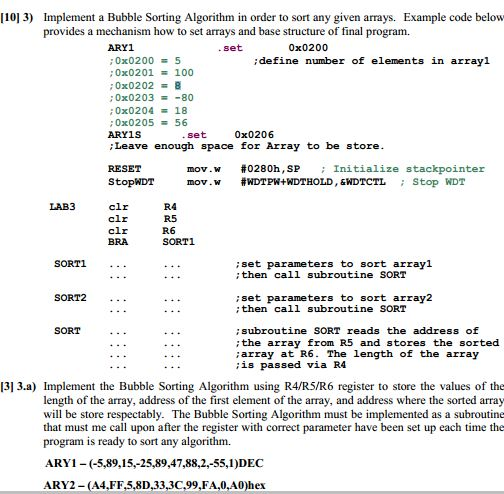Click the ';0x0201 = 100' comment line
This screenshot has width=504, height=494.
pyautogui.click(x=151, y=73)
